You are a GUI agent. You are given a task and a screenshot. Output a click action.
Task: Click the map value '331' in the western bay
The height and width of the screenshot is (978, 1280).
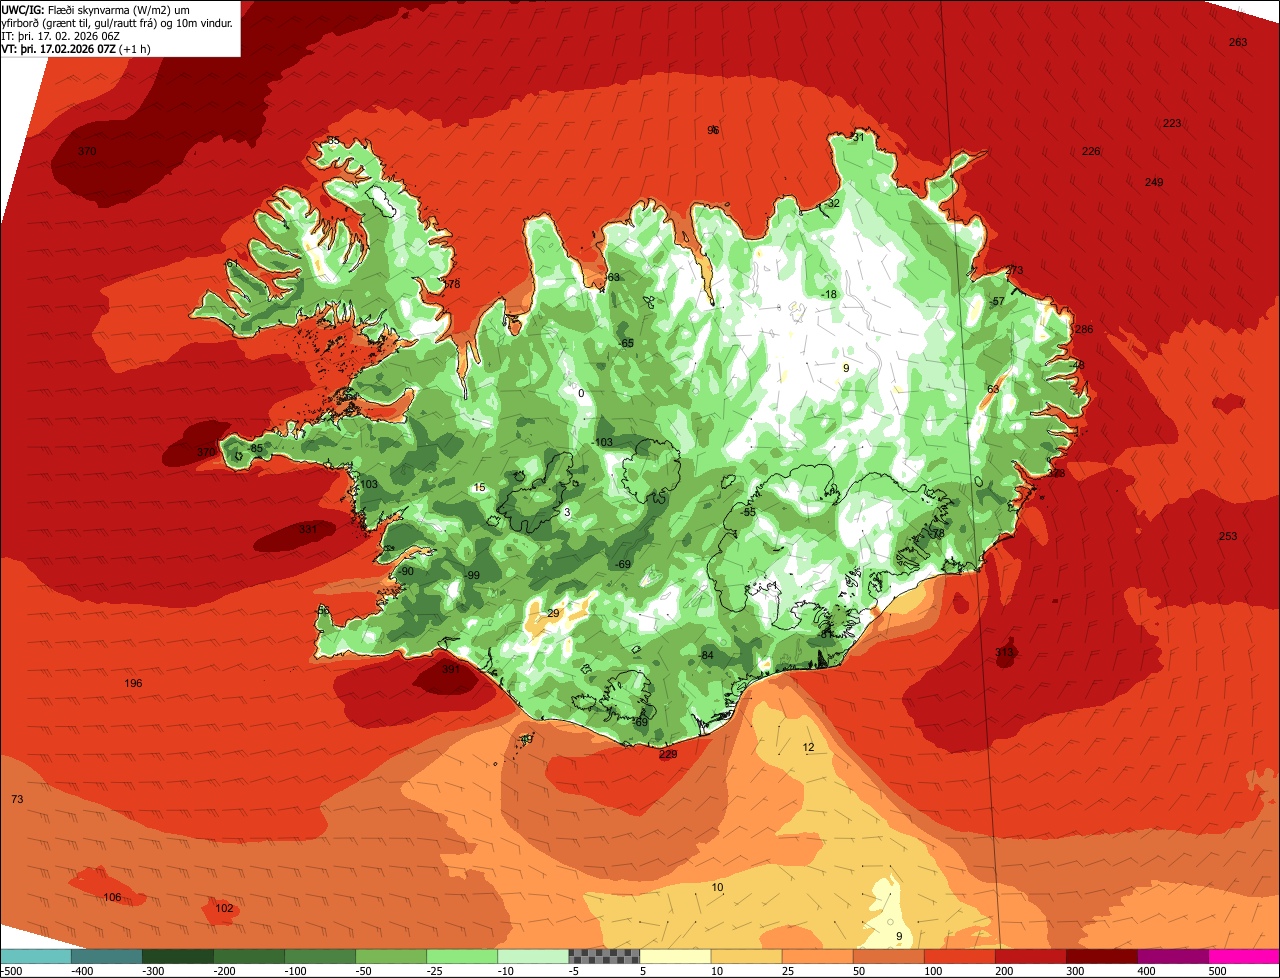click(308, 529)
